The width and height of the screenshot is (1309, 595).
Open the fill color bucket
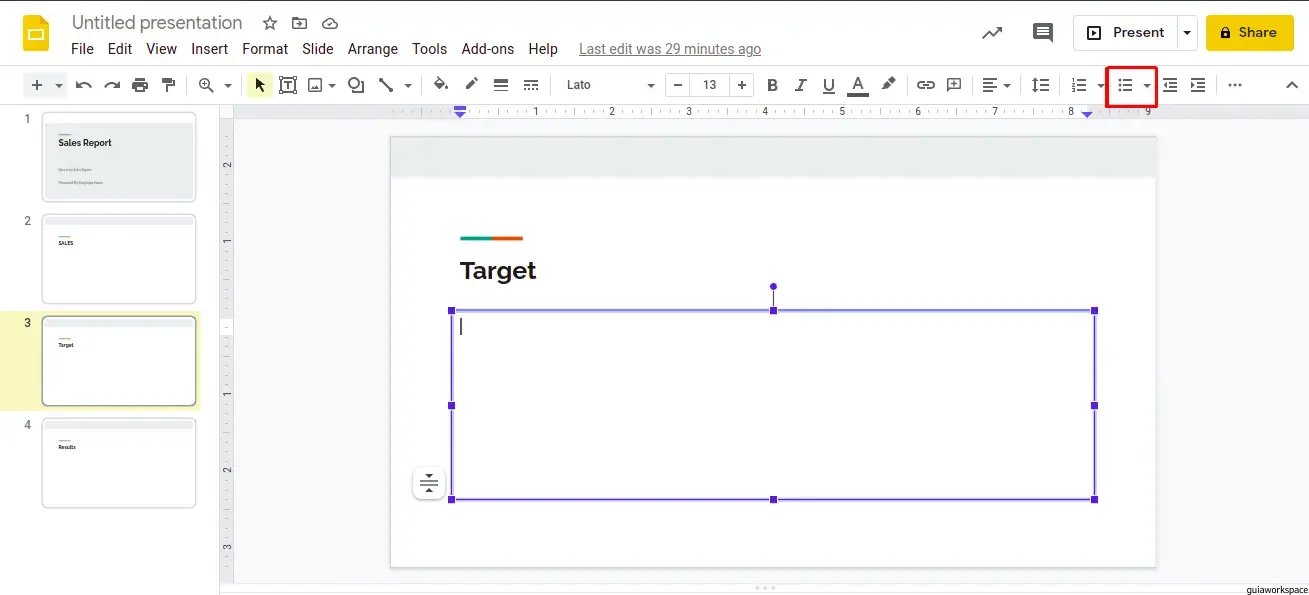tap(441, 85)
